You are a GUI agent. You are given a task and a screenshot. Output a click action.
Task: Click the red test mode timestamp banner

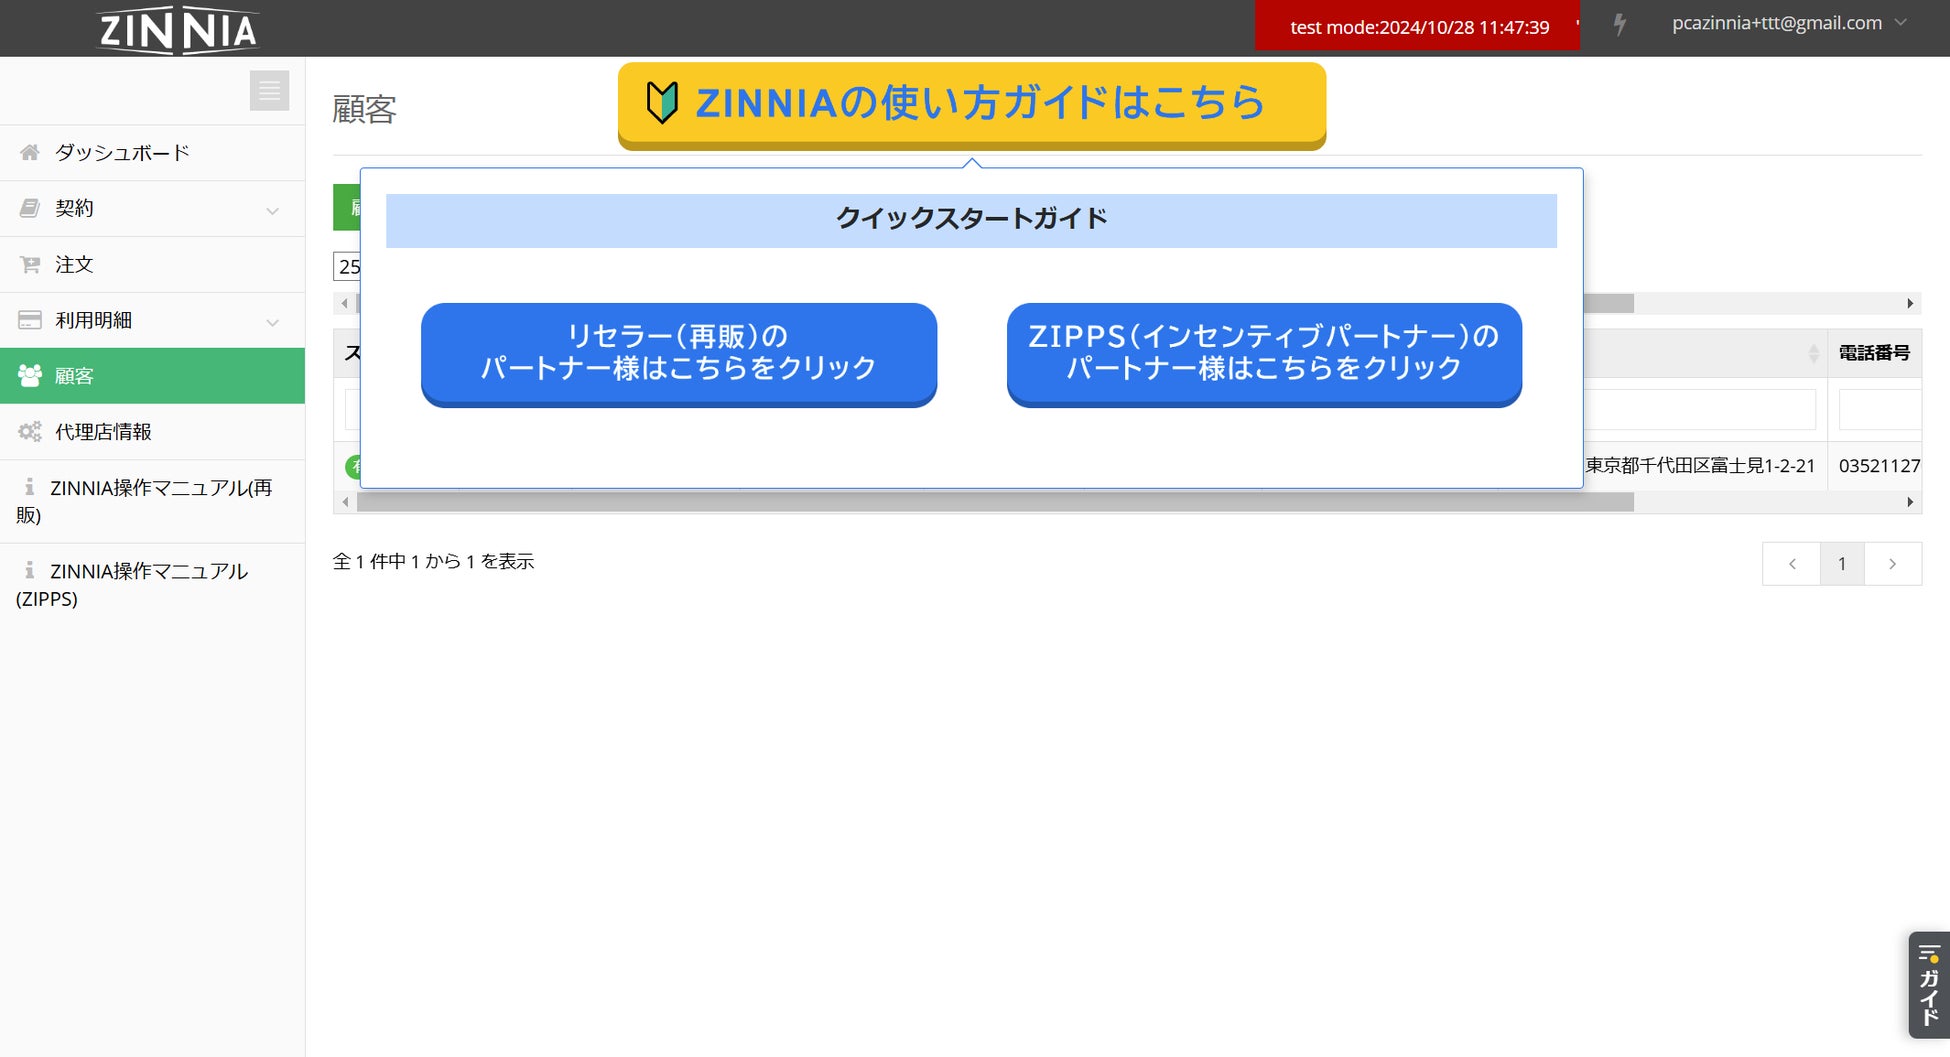1418,26
